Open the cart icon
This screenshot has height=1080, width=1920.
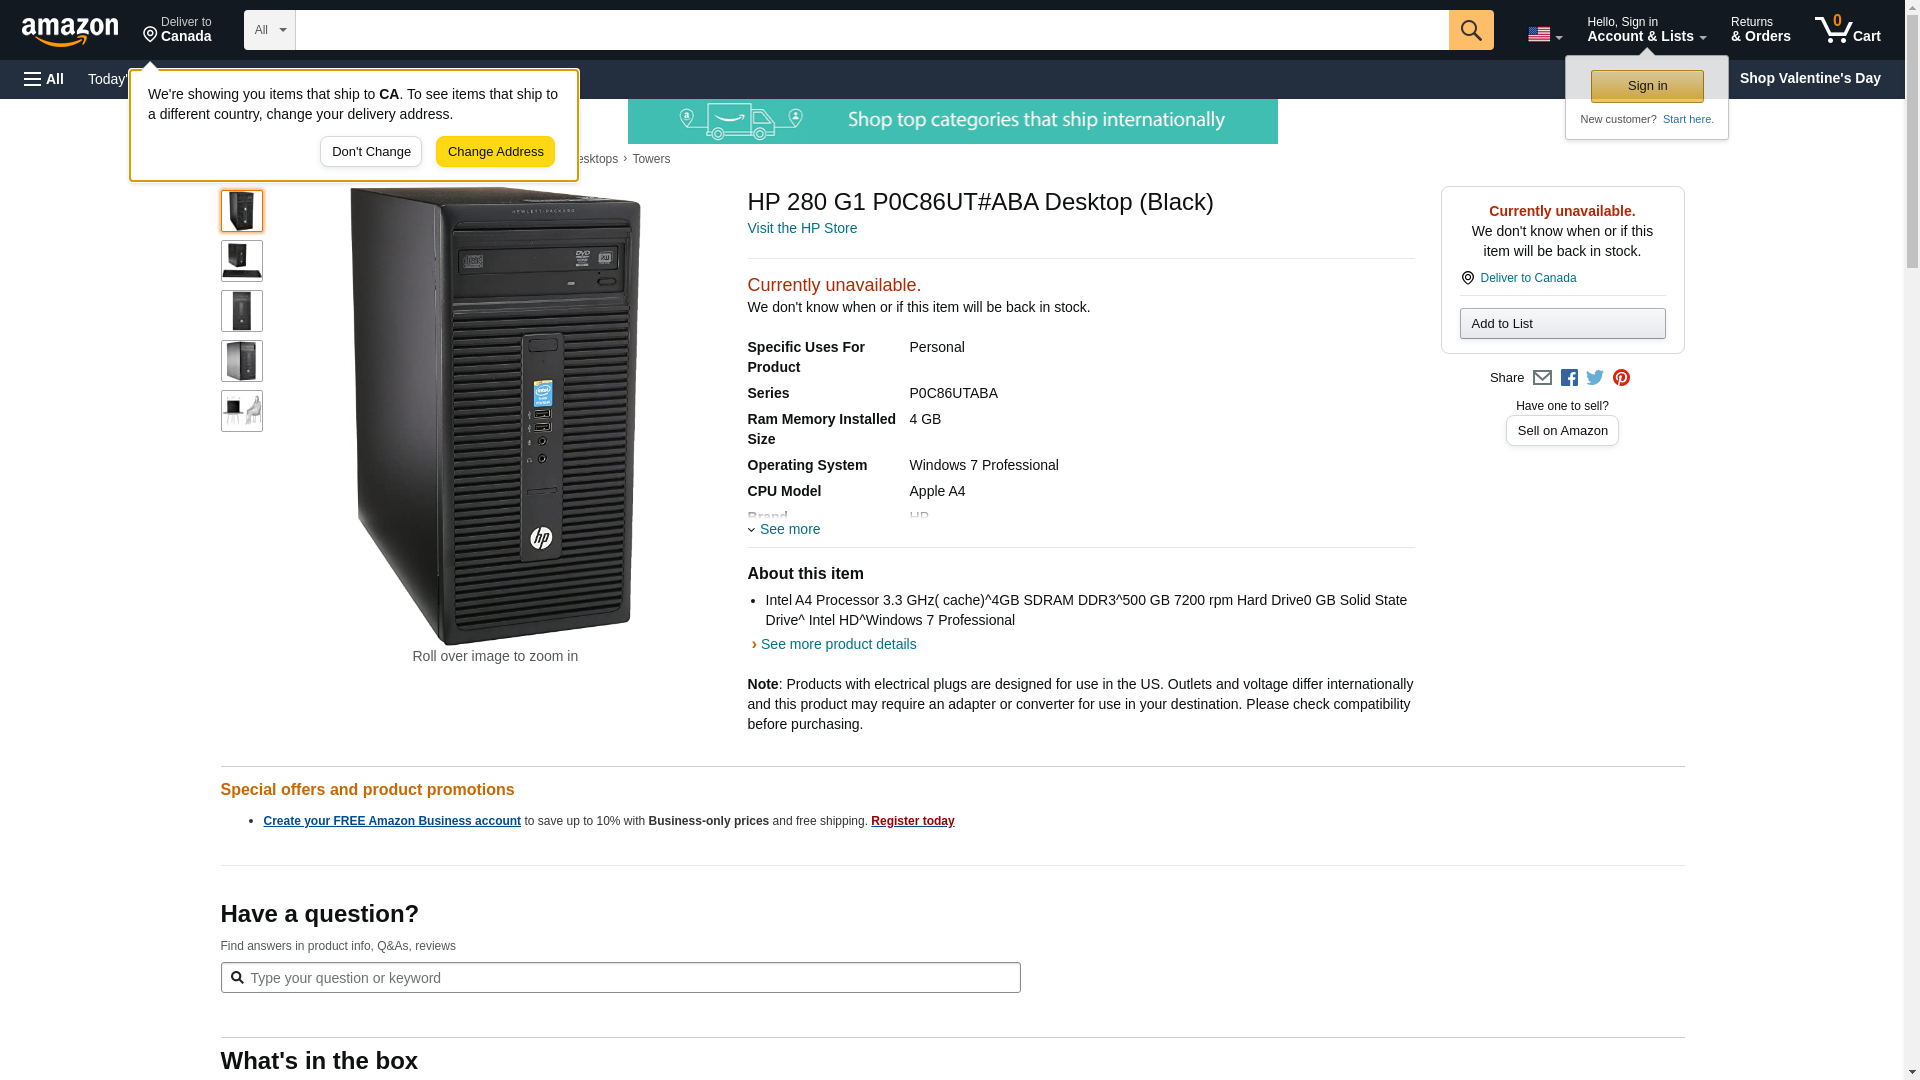(1847, 30)
